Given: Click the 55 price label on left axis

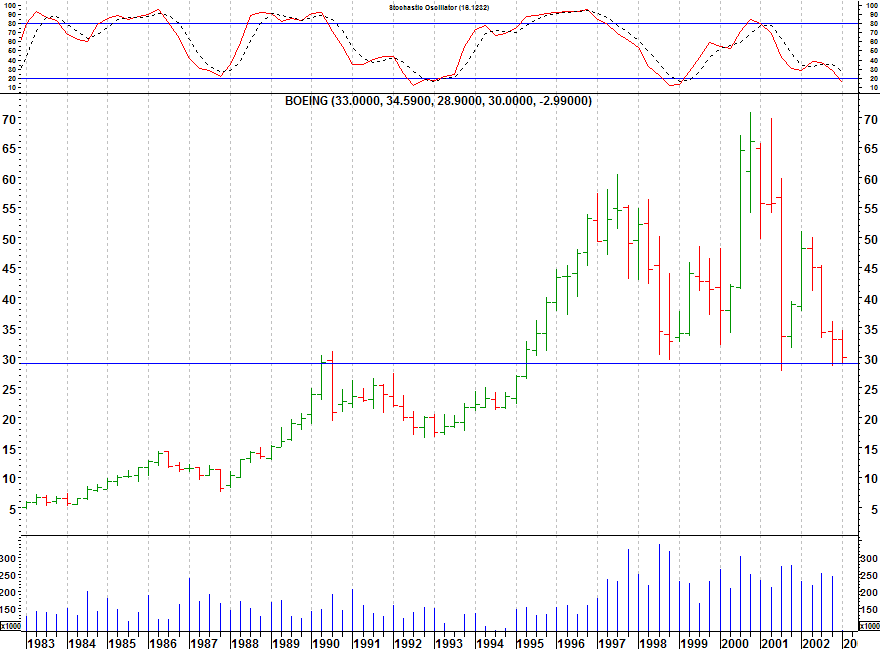Looking at the screenshot, I should pyautogui.click(x=8, y=209).
